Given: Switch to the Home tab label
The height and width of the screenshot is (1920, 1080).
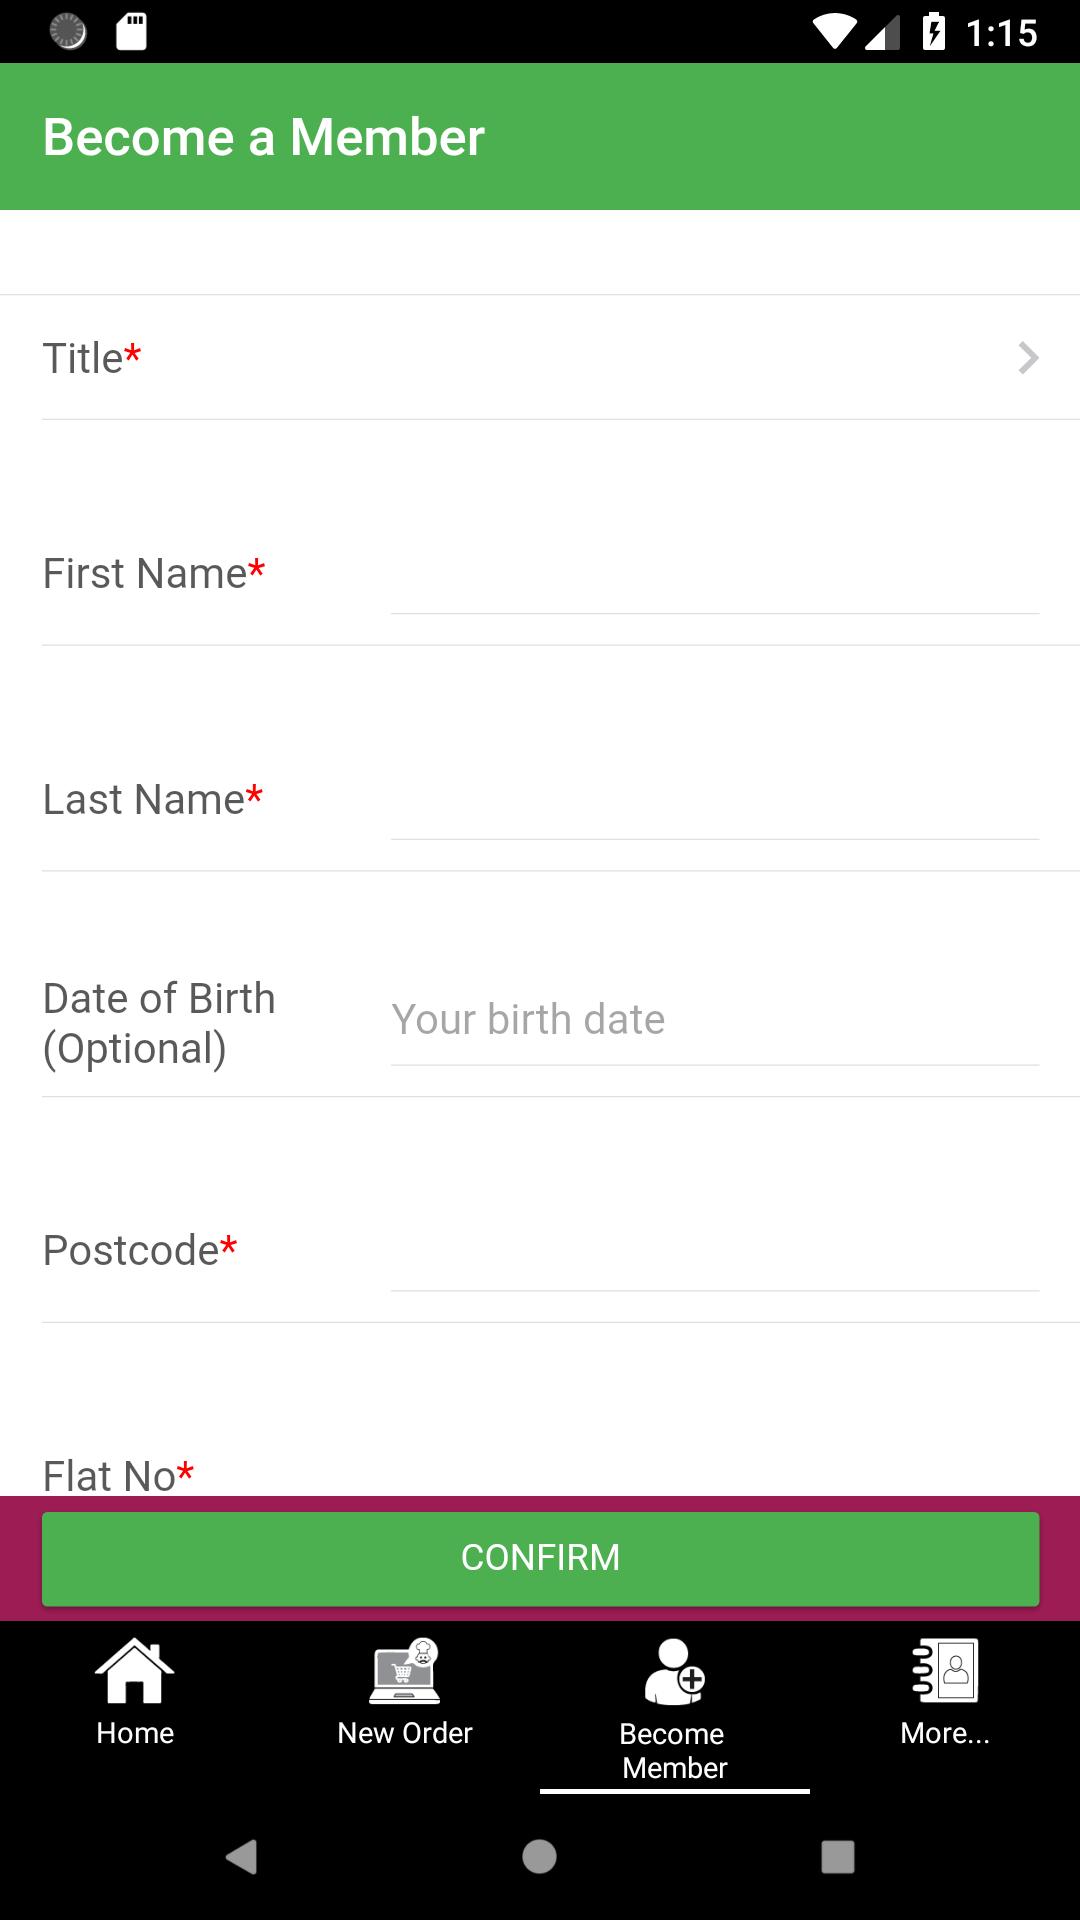Looking at the screenshot, I should click(x=135, y=1733).
